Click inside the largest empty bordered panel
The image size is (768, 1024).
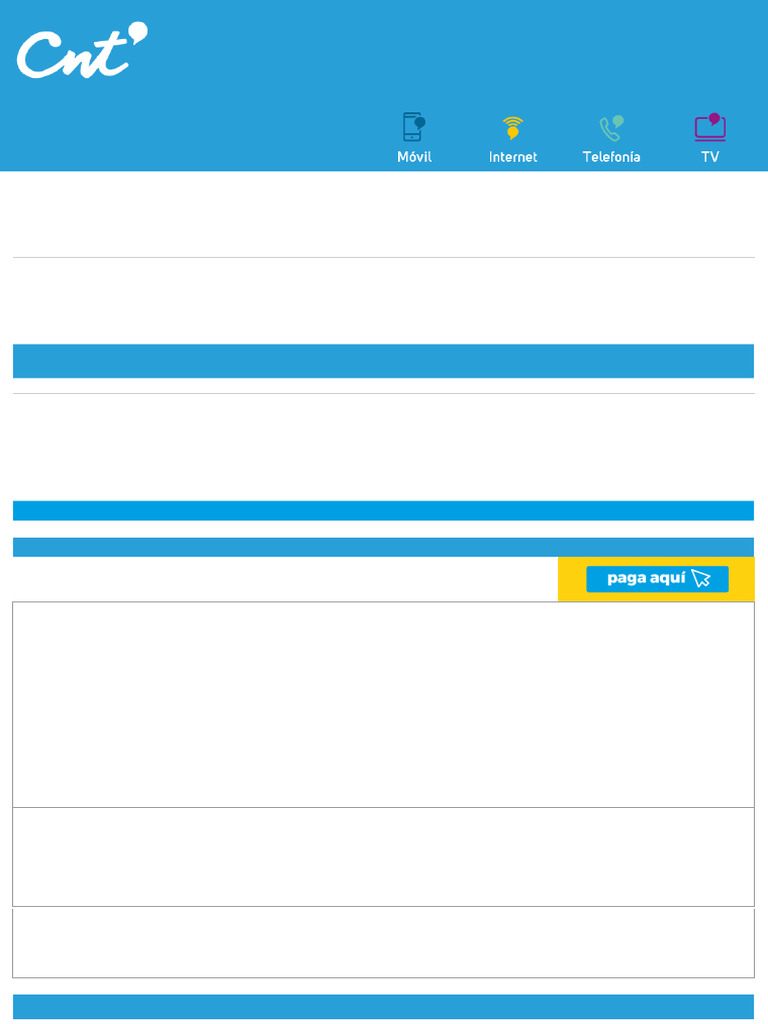point(383,705)
